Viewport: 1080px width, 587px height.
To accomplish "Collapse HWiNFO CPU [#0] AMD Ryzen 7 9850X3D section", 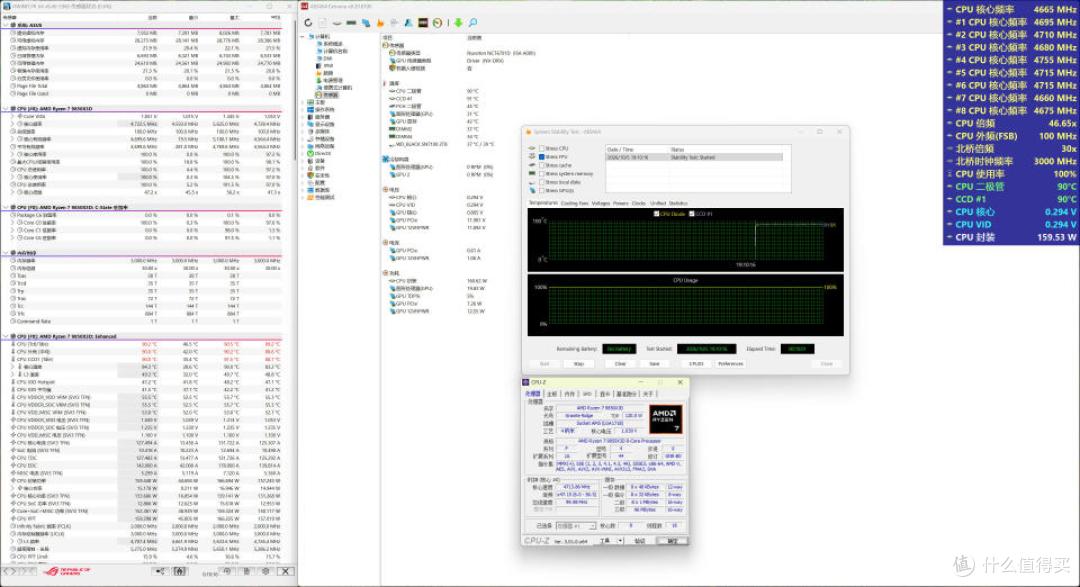I will 6,109.
